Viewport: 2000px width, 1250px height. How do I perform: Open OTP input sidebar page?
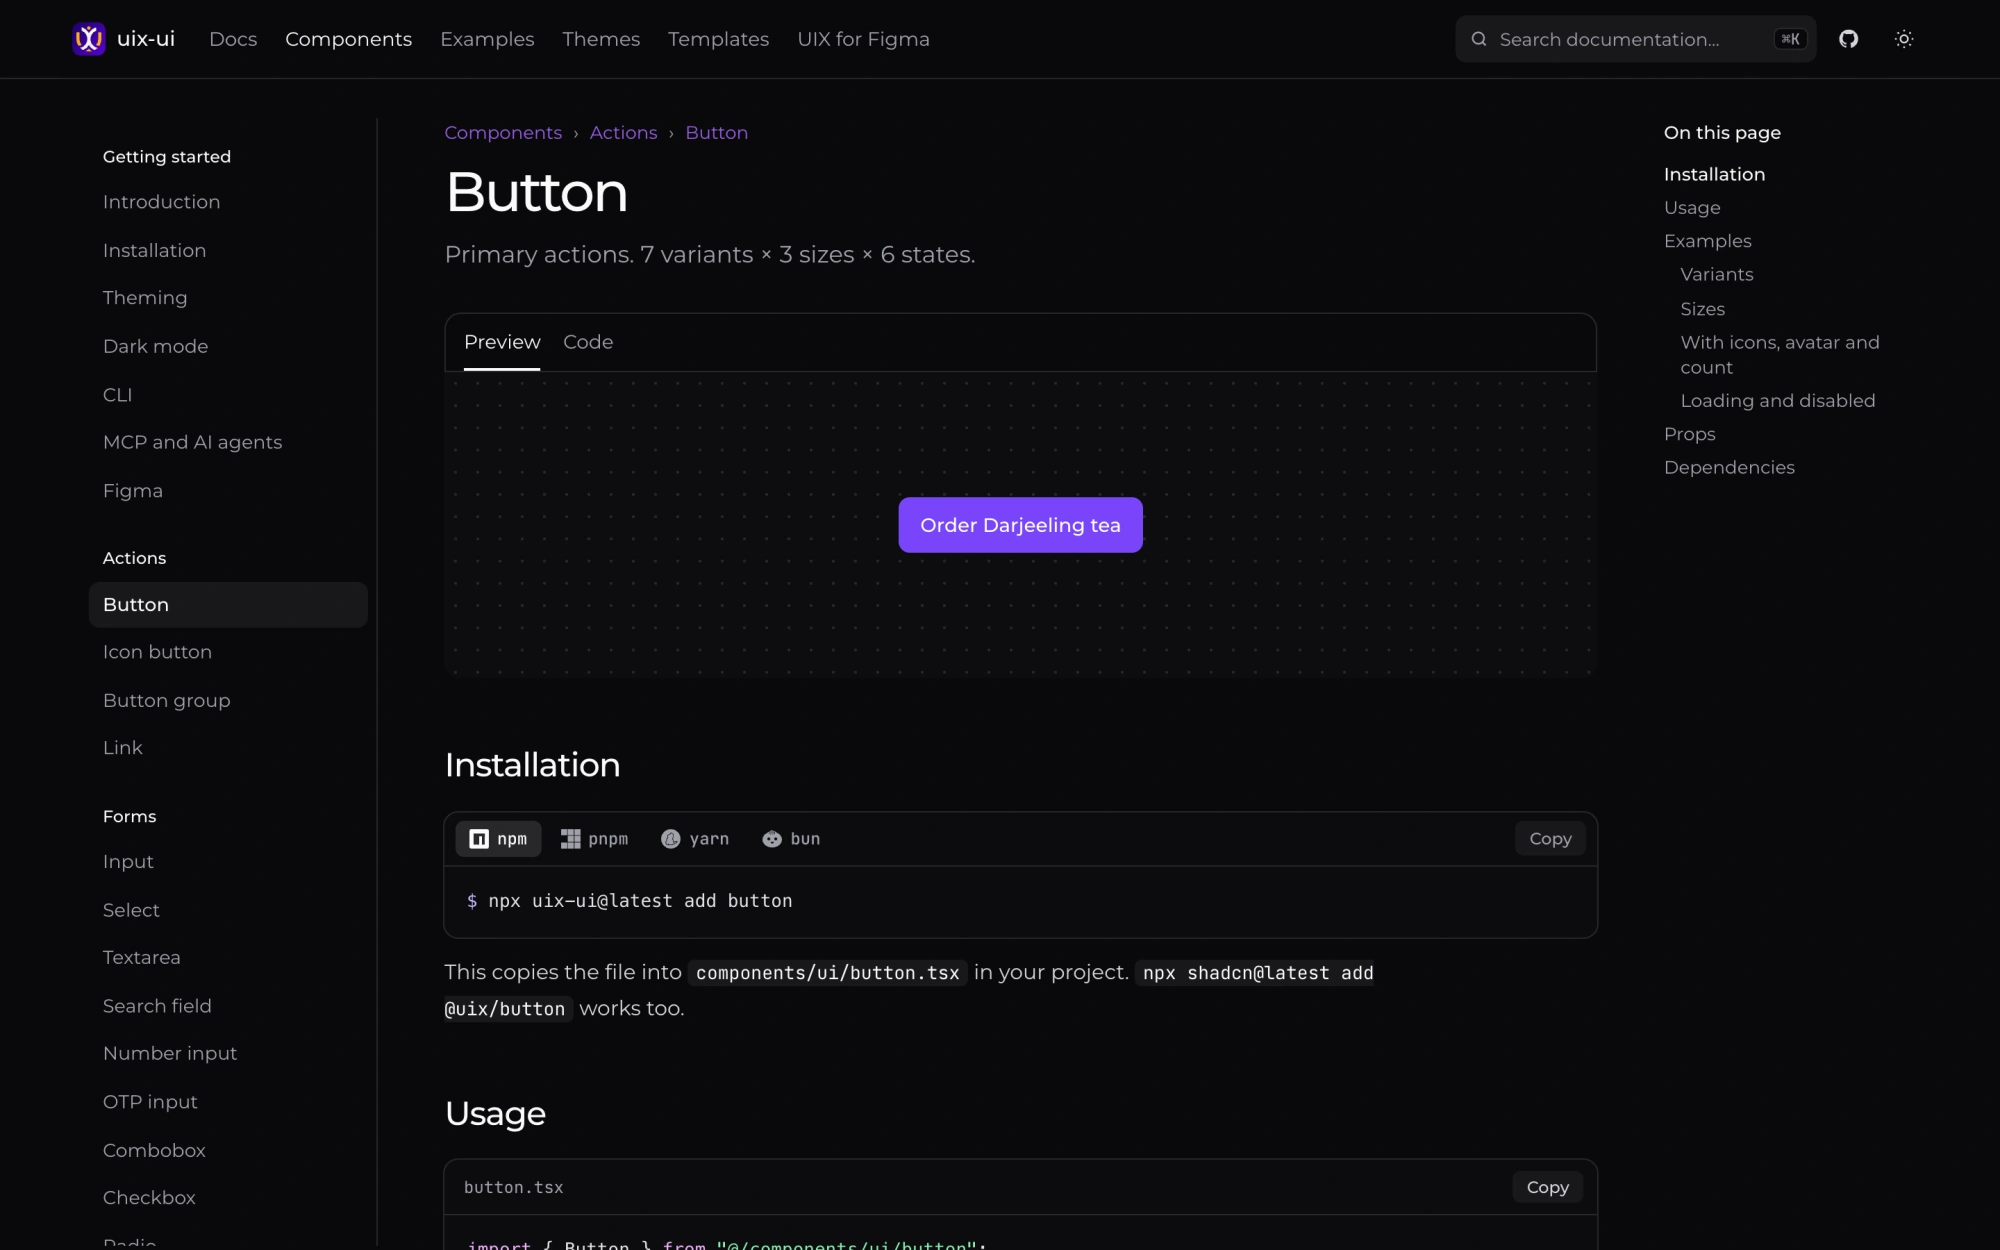(x=150, y=1102)
